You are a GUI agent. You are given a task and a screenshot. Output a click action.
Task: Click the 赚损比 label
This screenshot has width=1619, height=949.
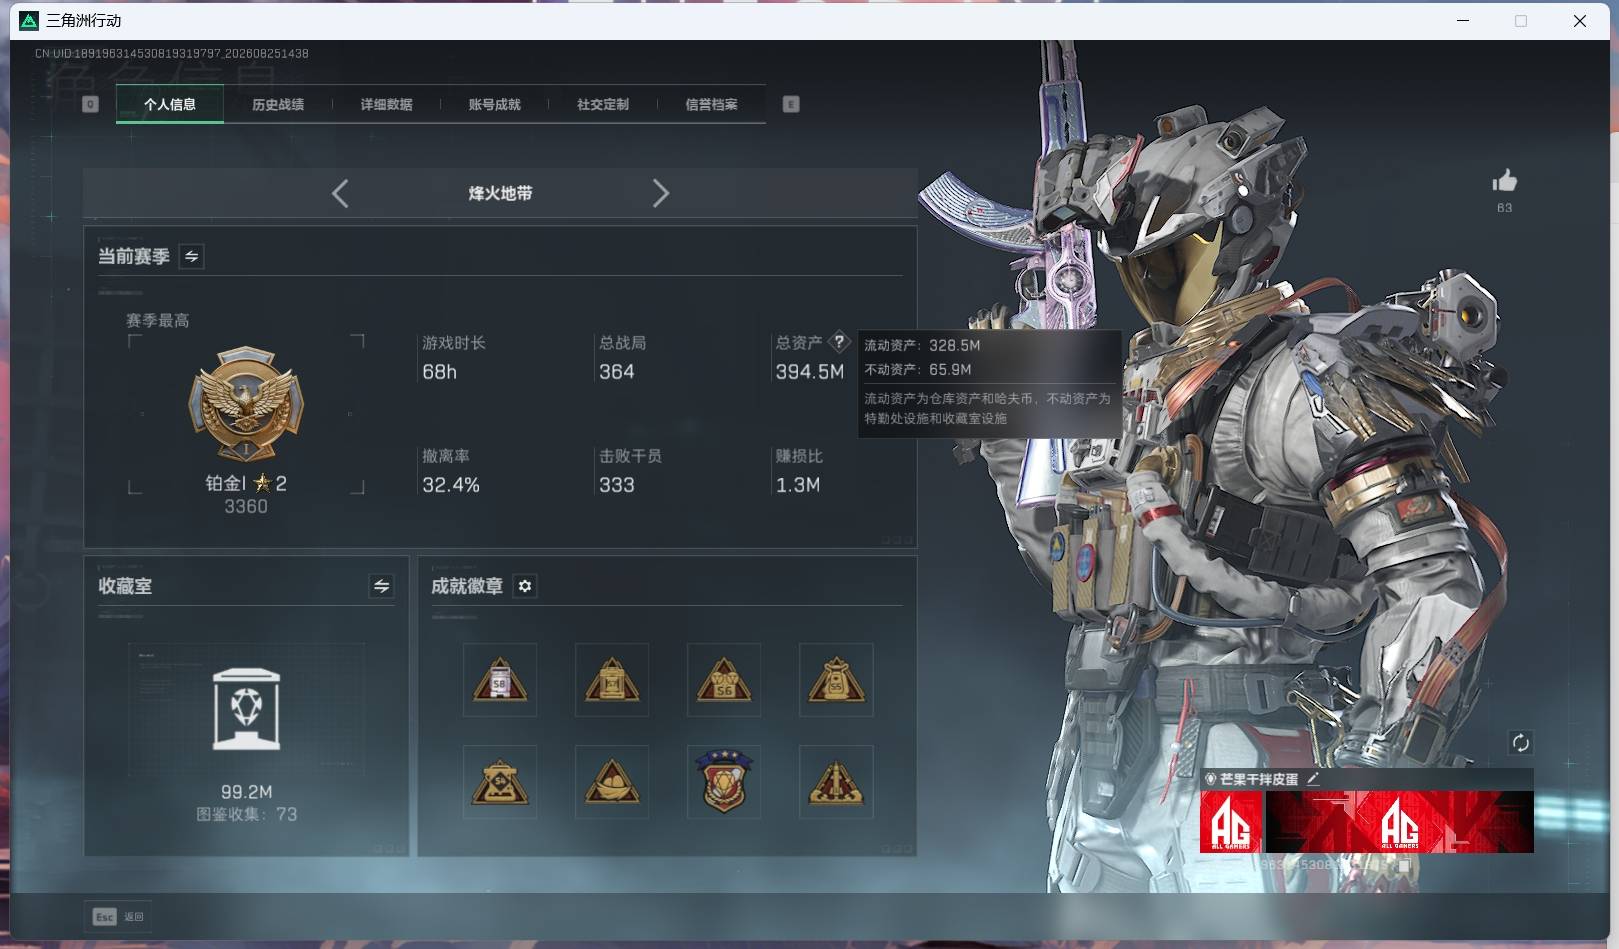point(799,456)
